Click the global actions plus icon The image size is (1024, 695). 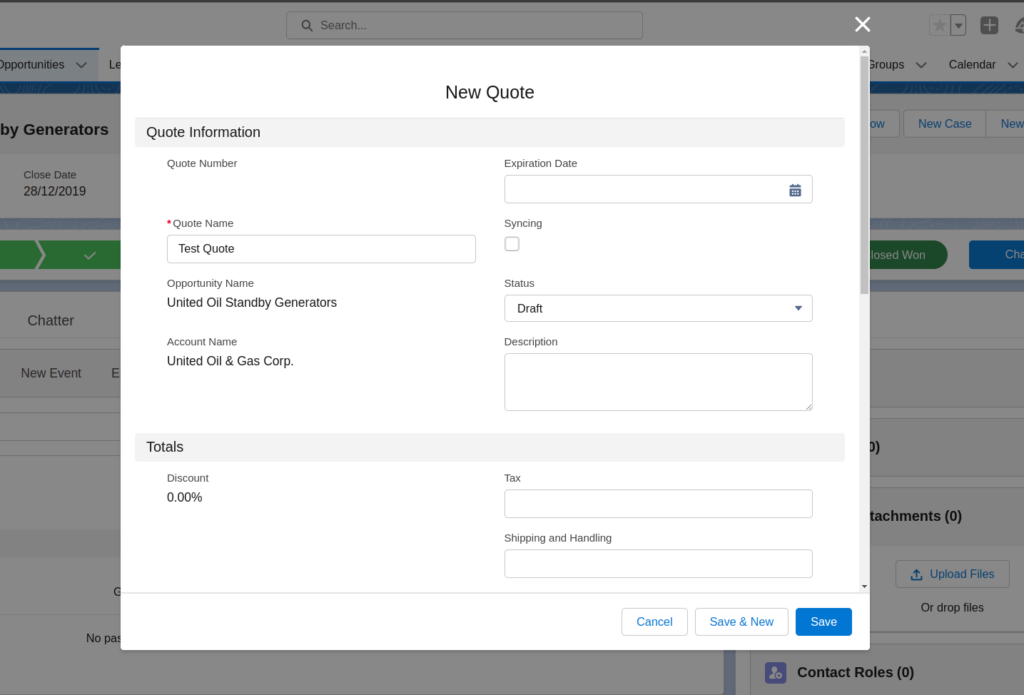click(x=989, y=26)
